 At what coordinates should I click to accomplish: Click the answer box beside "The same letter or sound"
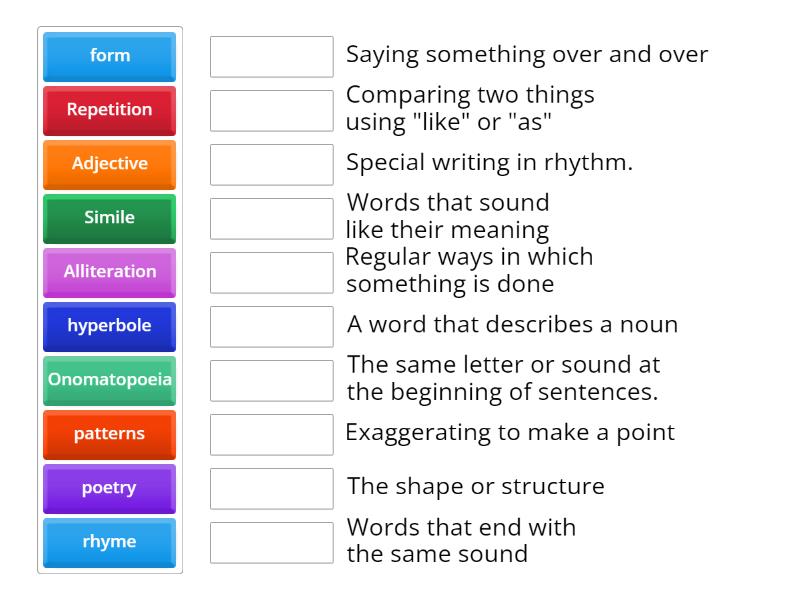pyautogui.click(x=271, y=380)
